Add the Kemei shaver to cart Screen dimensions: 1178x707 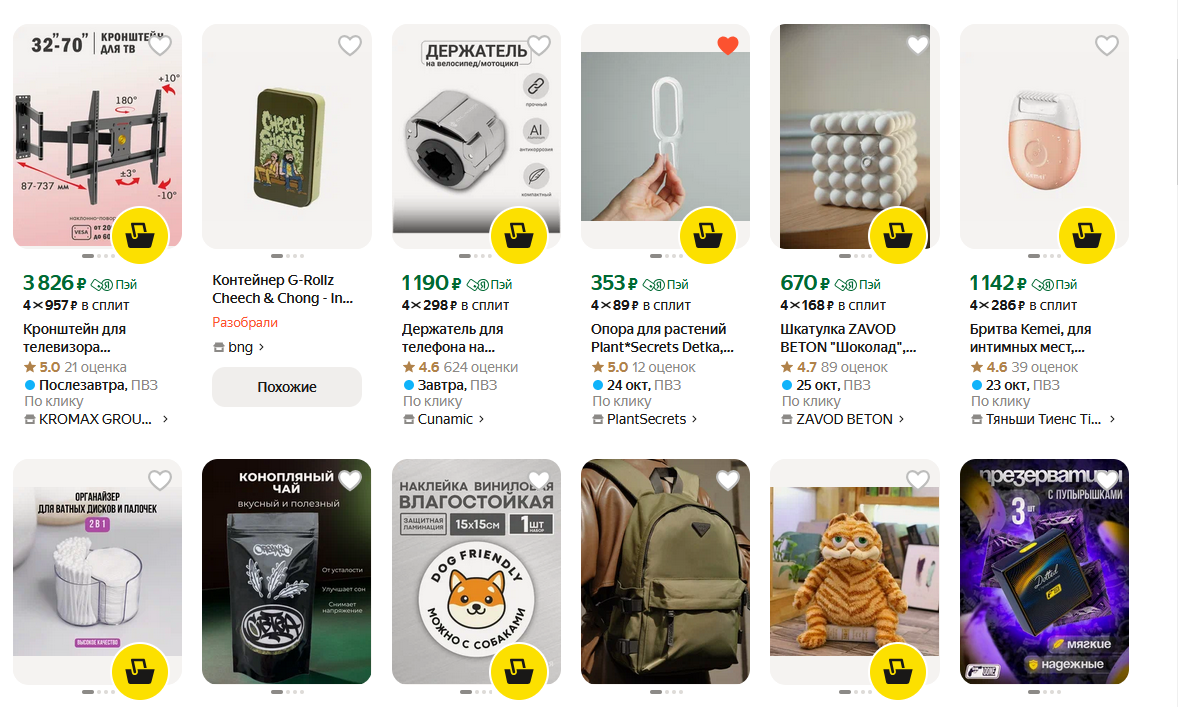pos(1087,237)
